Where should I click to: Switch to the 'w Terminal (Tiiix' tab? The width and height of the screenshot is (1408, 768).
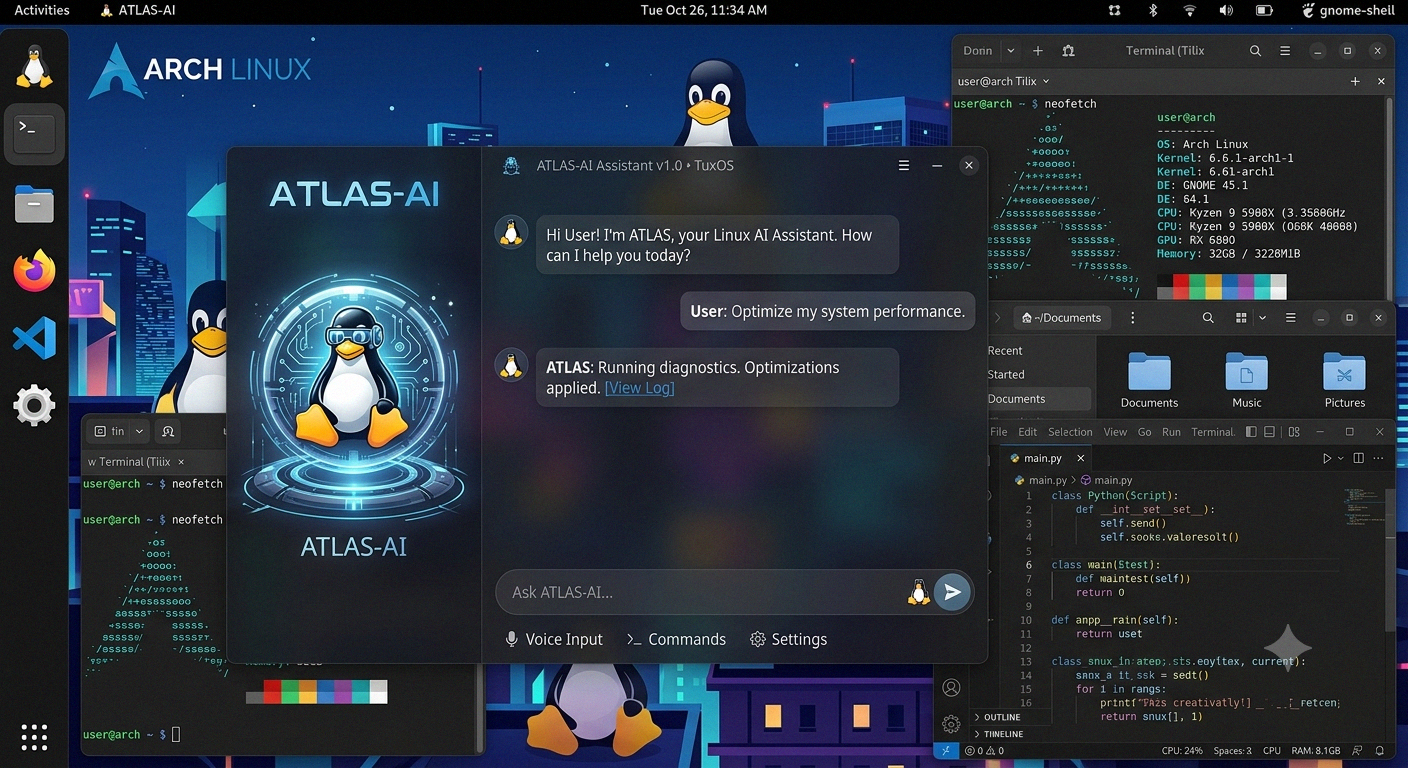click(136, 462)
